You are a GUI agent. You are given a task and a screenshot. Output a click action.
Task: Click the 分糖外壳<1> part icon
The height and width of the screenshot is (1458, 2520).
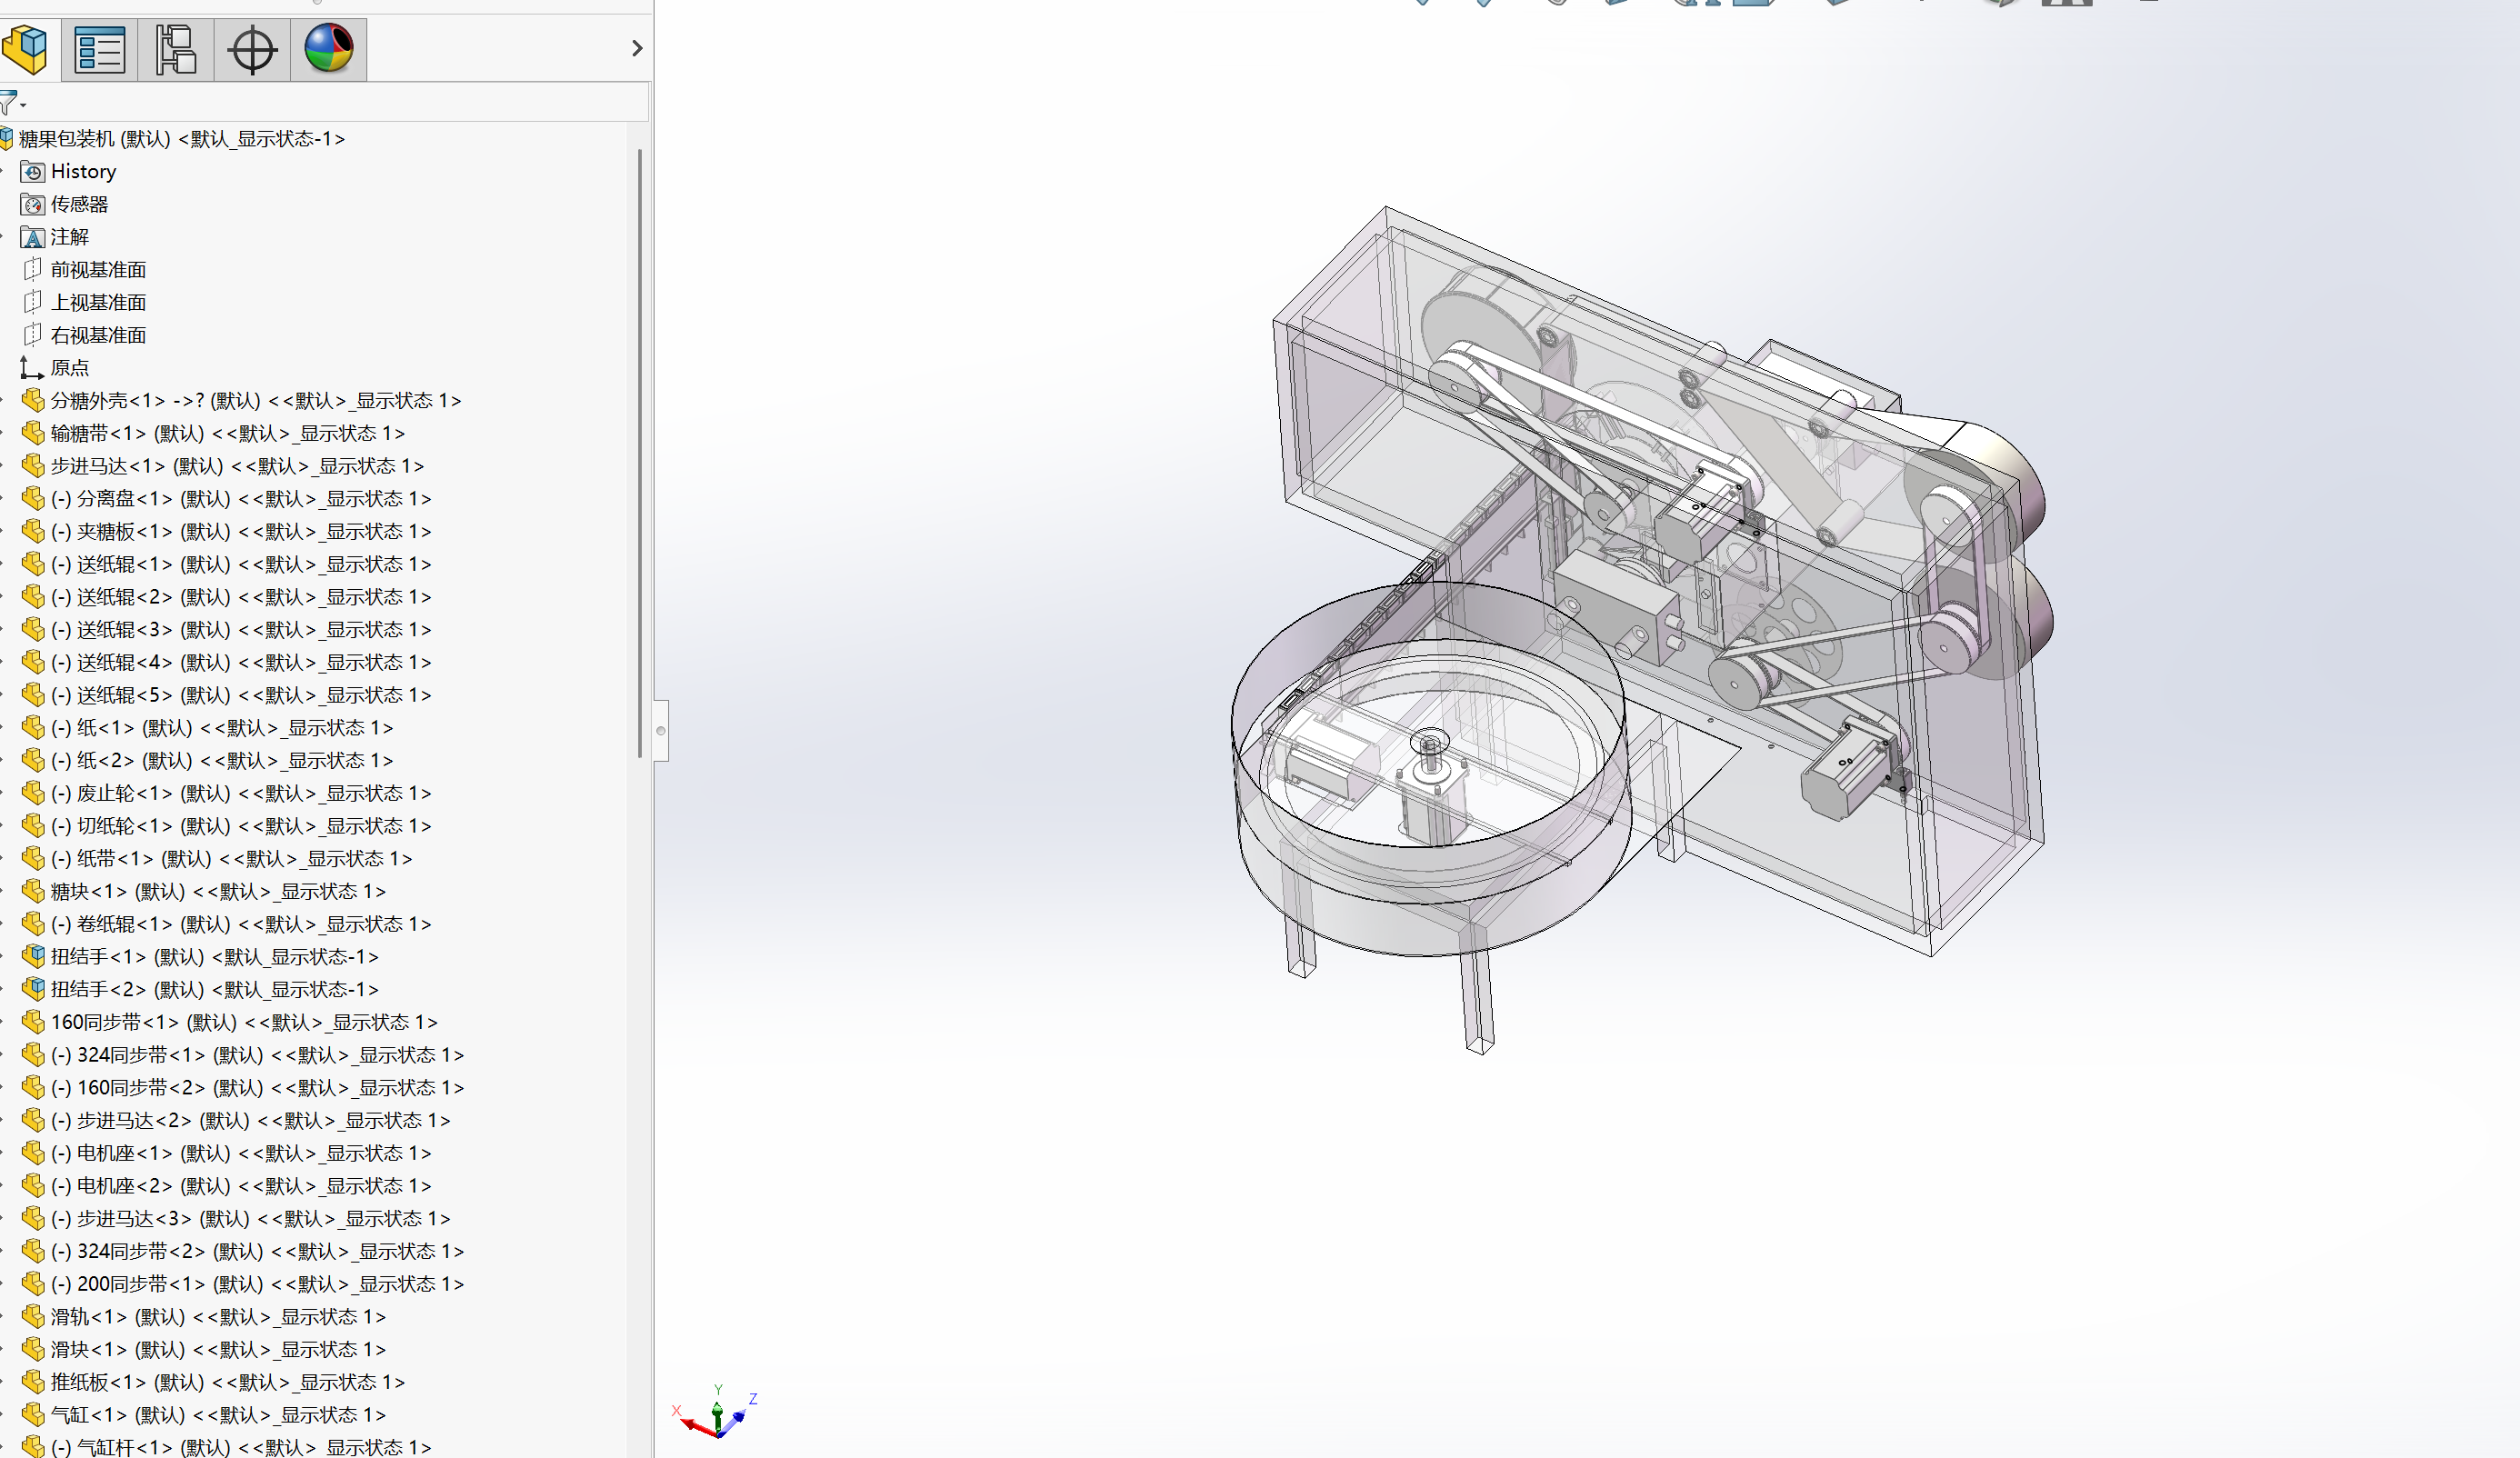coord(33,401)
